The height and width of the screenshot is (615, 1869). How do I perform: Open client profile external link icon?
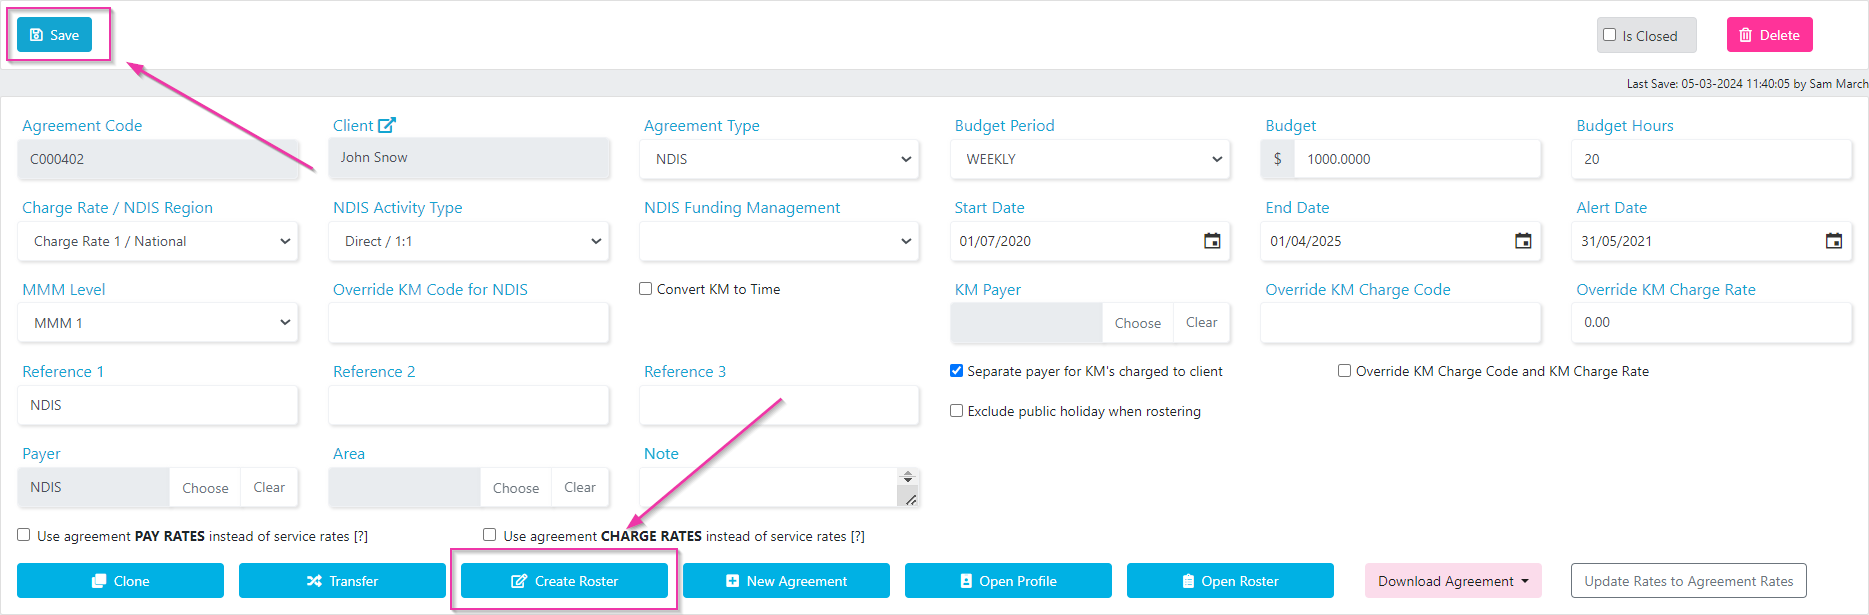[387, 125]
